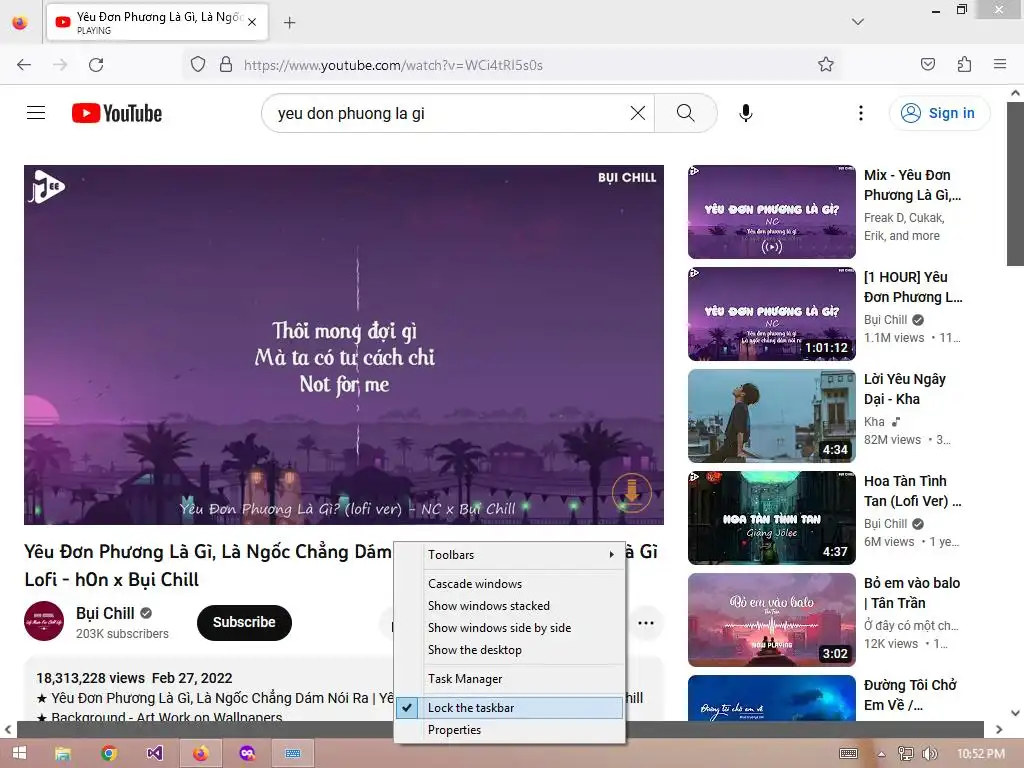Screen dimensions: 1024x768
Task: Open Lời Yêu Ngây Dại video thumbnail
Action: tap(771, 415)
